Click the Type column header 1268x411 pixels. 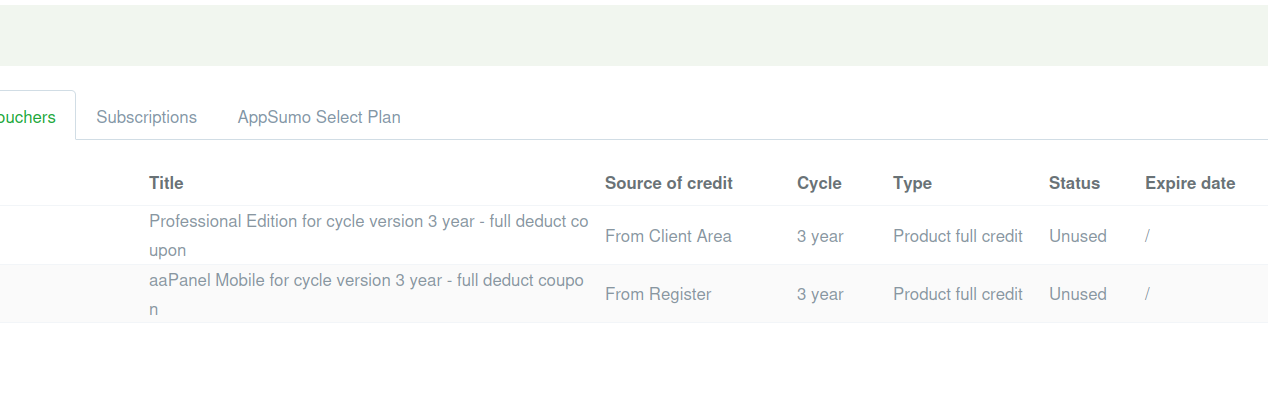coord(912,183)
